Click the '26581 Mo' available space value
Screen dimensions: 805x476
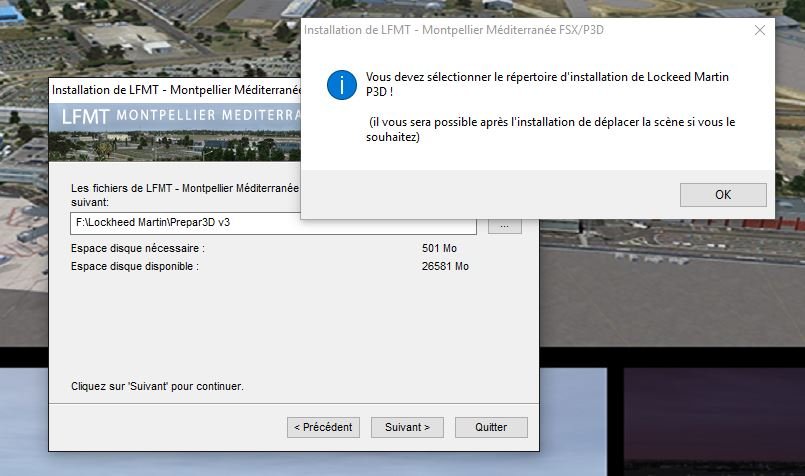point(445,266)
